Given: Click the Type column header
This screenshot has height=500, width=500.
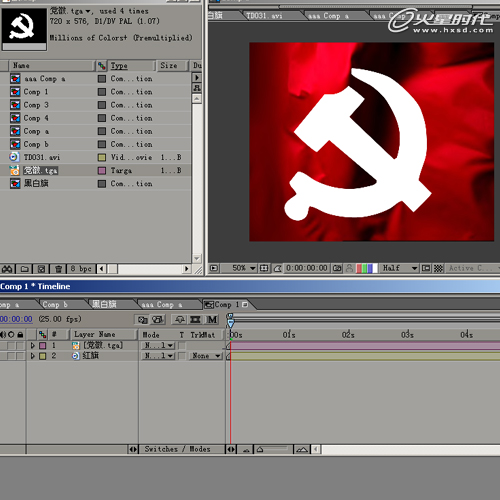Looking at the screenshot, I should [x=131, y=66].
